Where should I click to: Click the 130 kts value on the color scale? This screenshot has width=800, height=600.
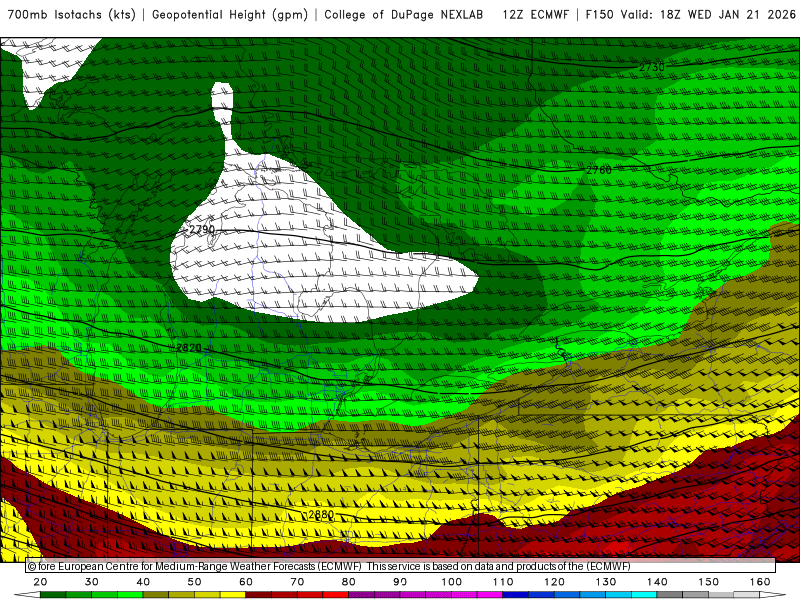606,582
